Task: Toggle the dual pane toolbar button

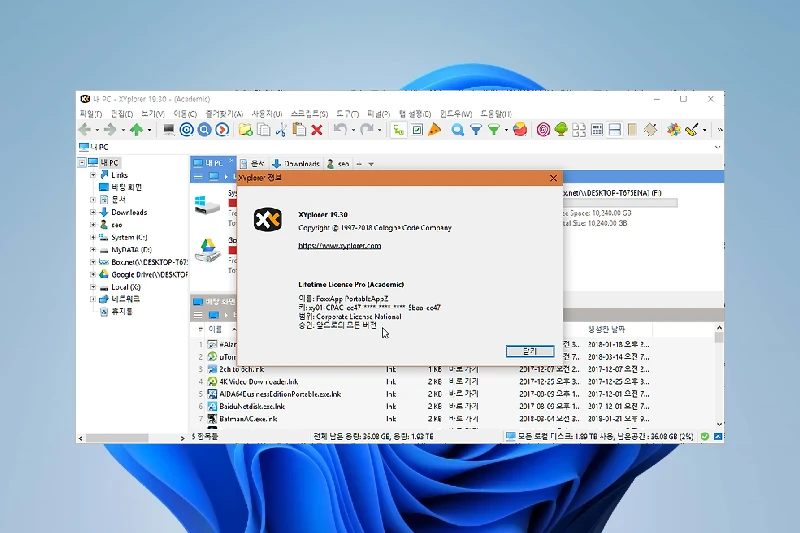Action: (x=615, y=130)
